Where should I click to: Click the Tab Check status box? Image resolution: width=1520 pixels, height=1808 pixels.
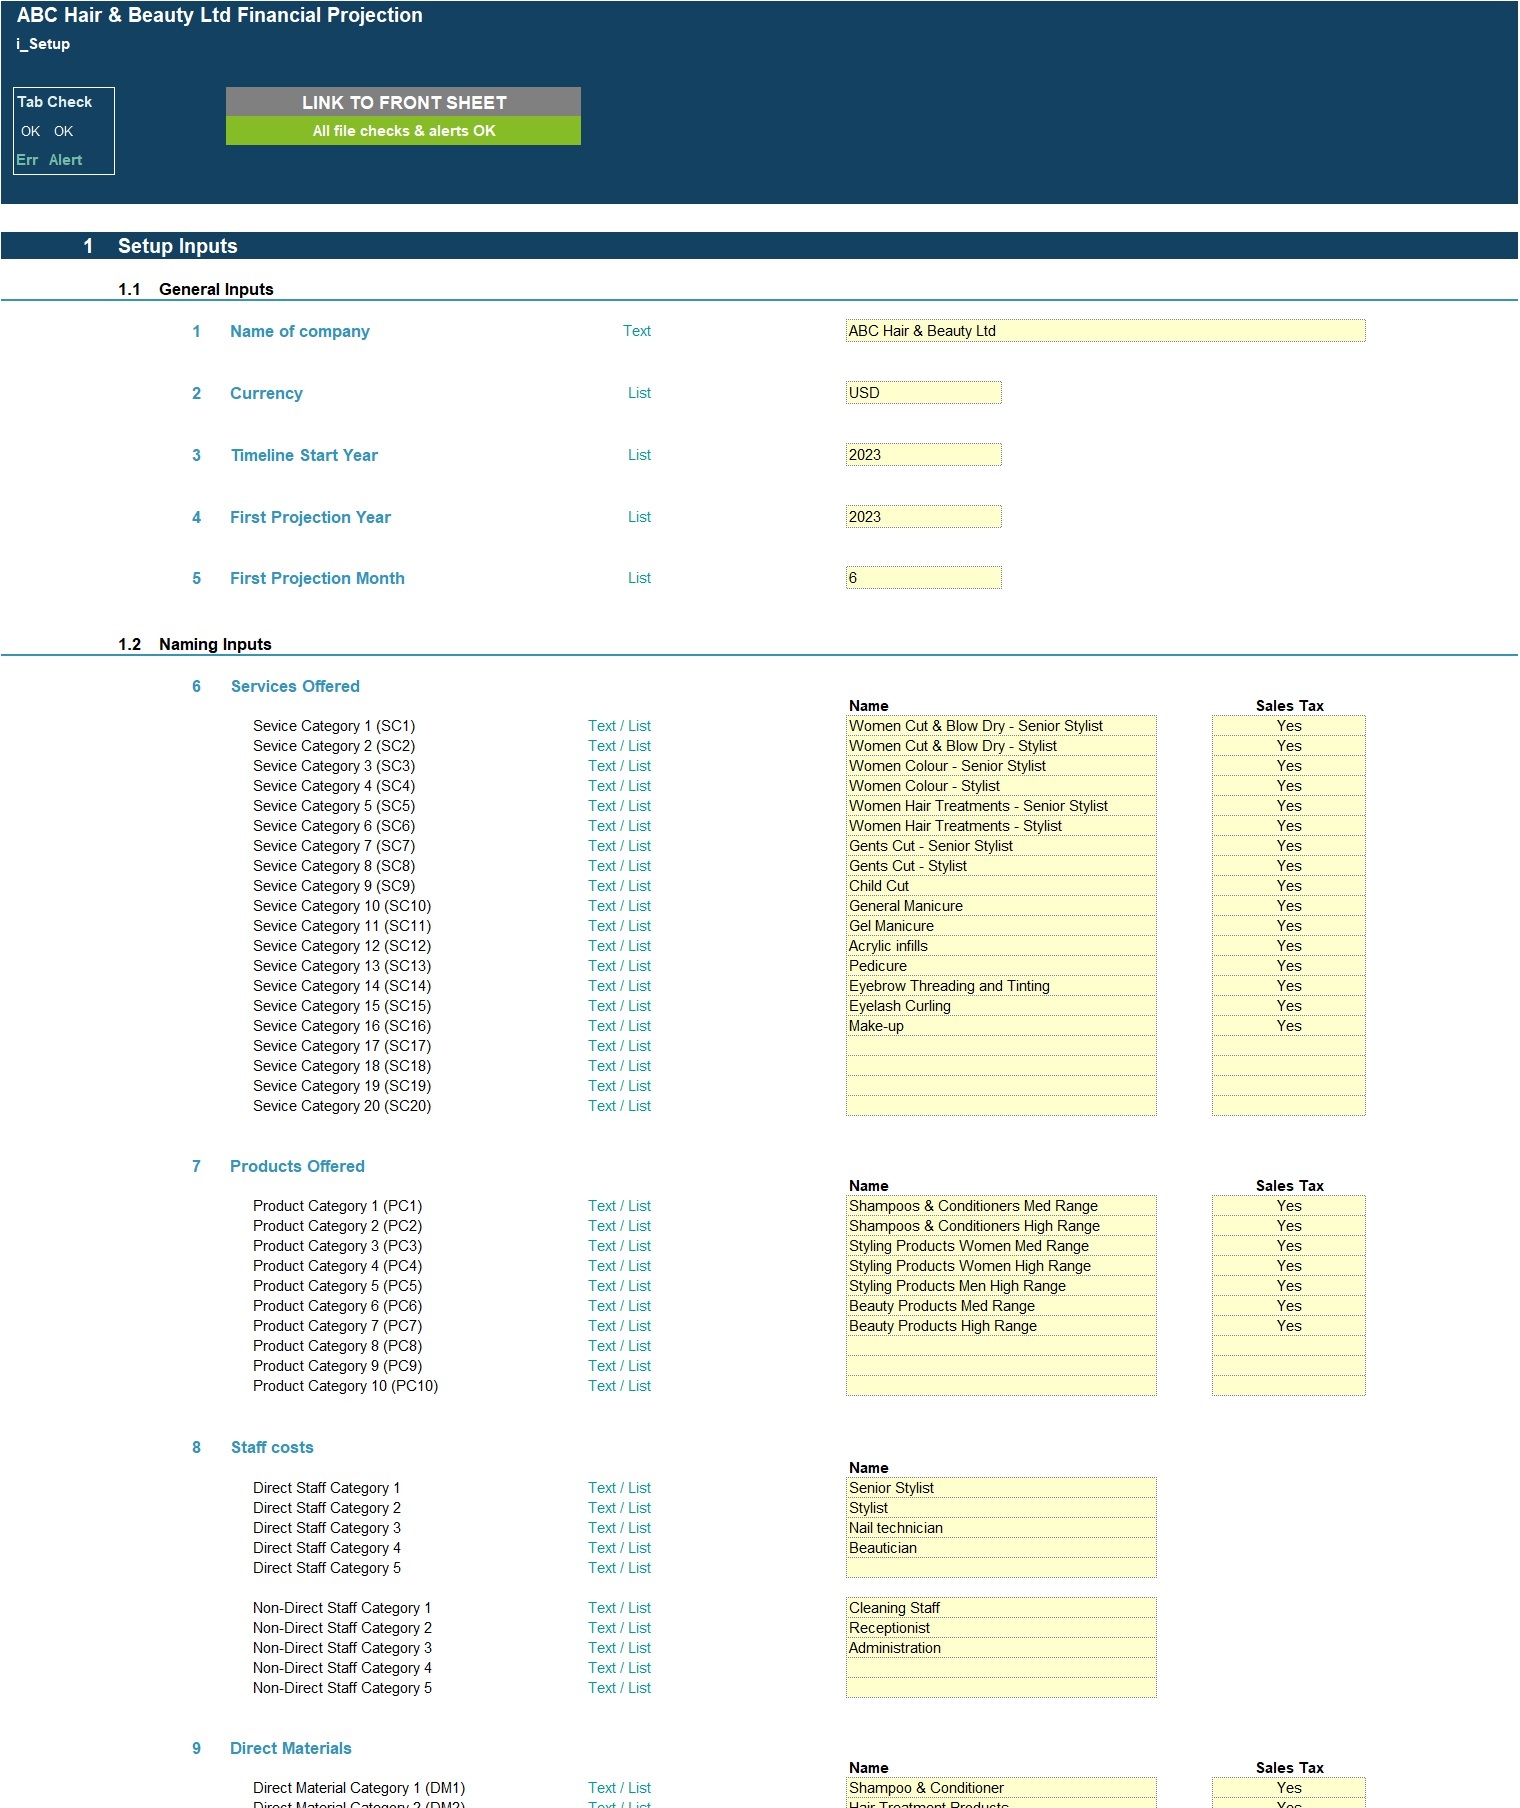click(x=63, y=131)
